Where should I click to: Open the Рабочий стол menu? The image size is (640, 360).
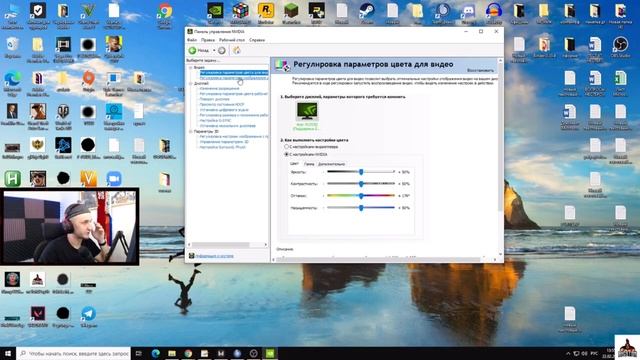click(x=232, y=40)
